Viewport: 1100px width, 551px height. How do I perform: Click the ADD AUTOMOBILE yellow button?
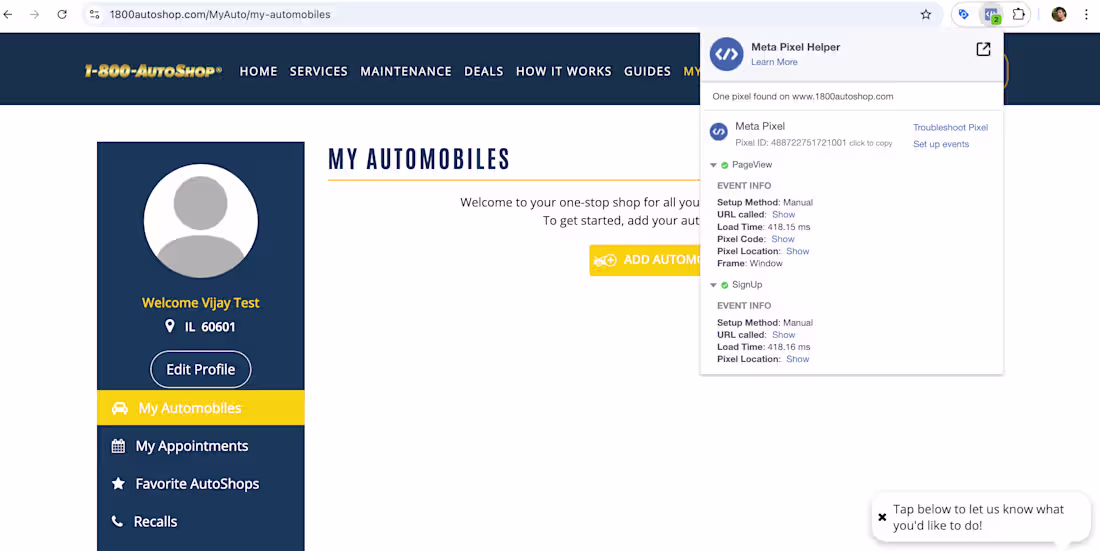pyautogui.click(x=645, y=260)
